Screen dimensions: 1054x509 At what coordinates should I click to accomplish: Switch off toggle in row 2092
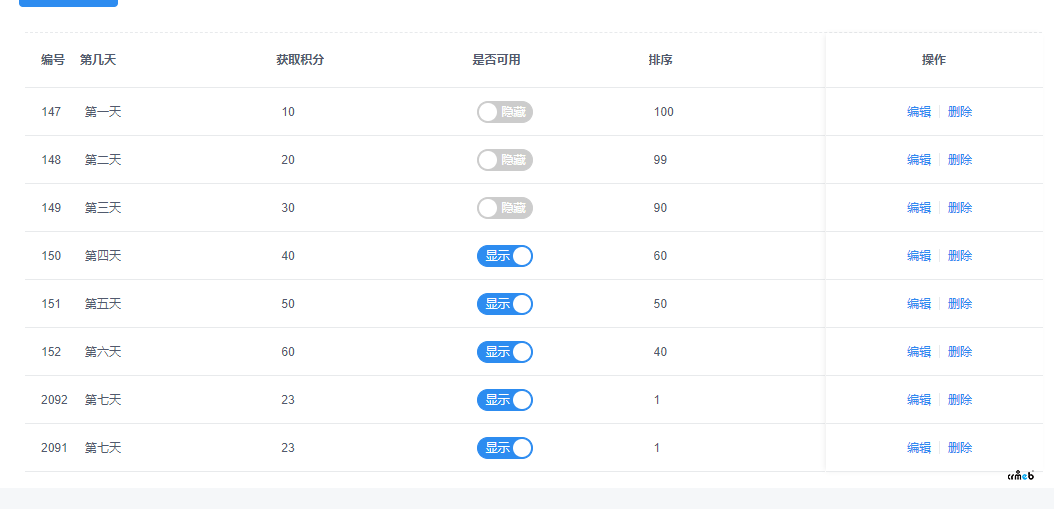coord(504,400)
